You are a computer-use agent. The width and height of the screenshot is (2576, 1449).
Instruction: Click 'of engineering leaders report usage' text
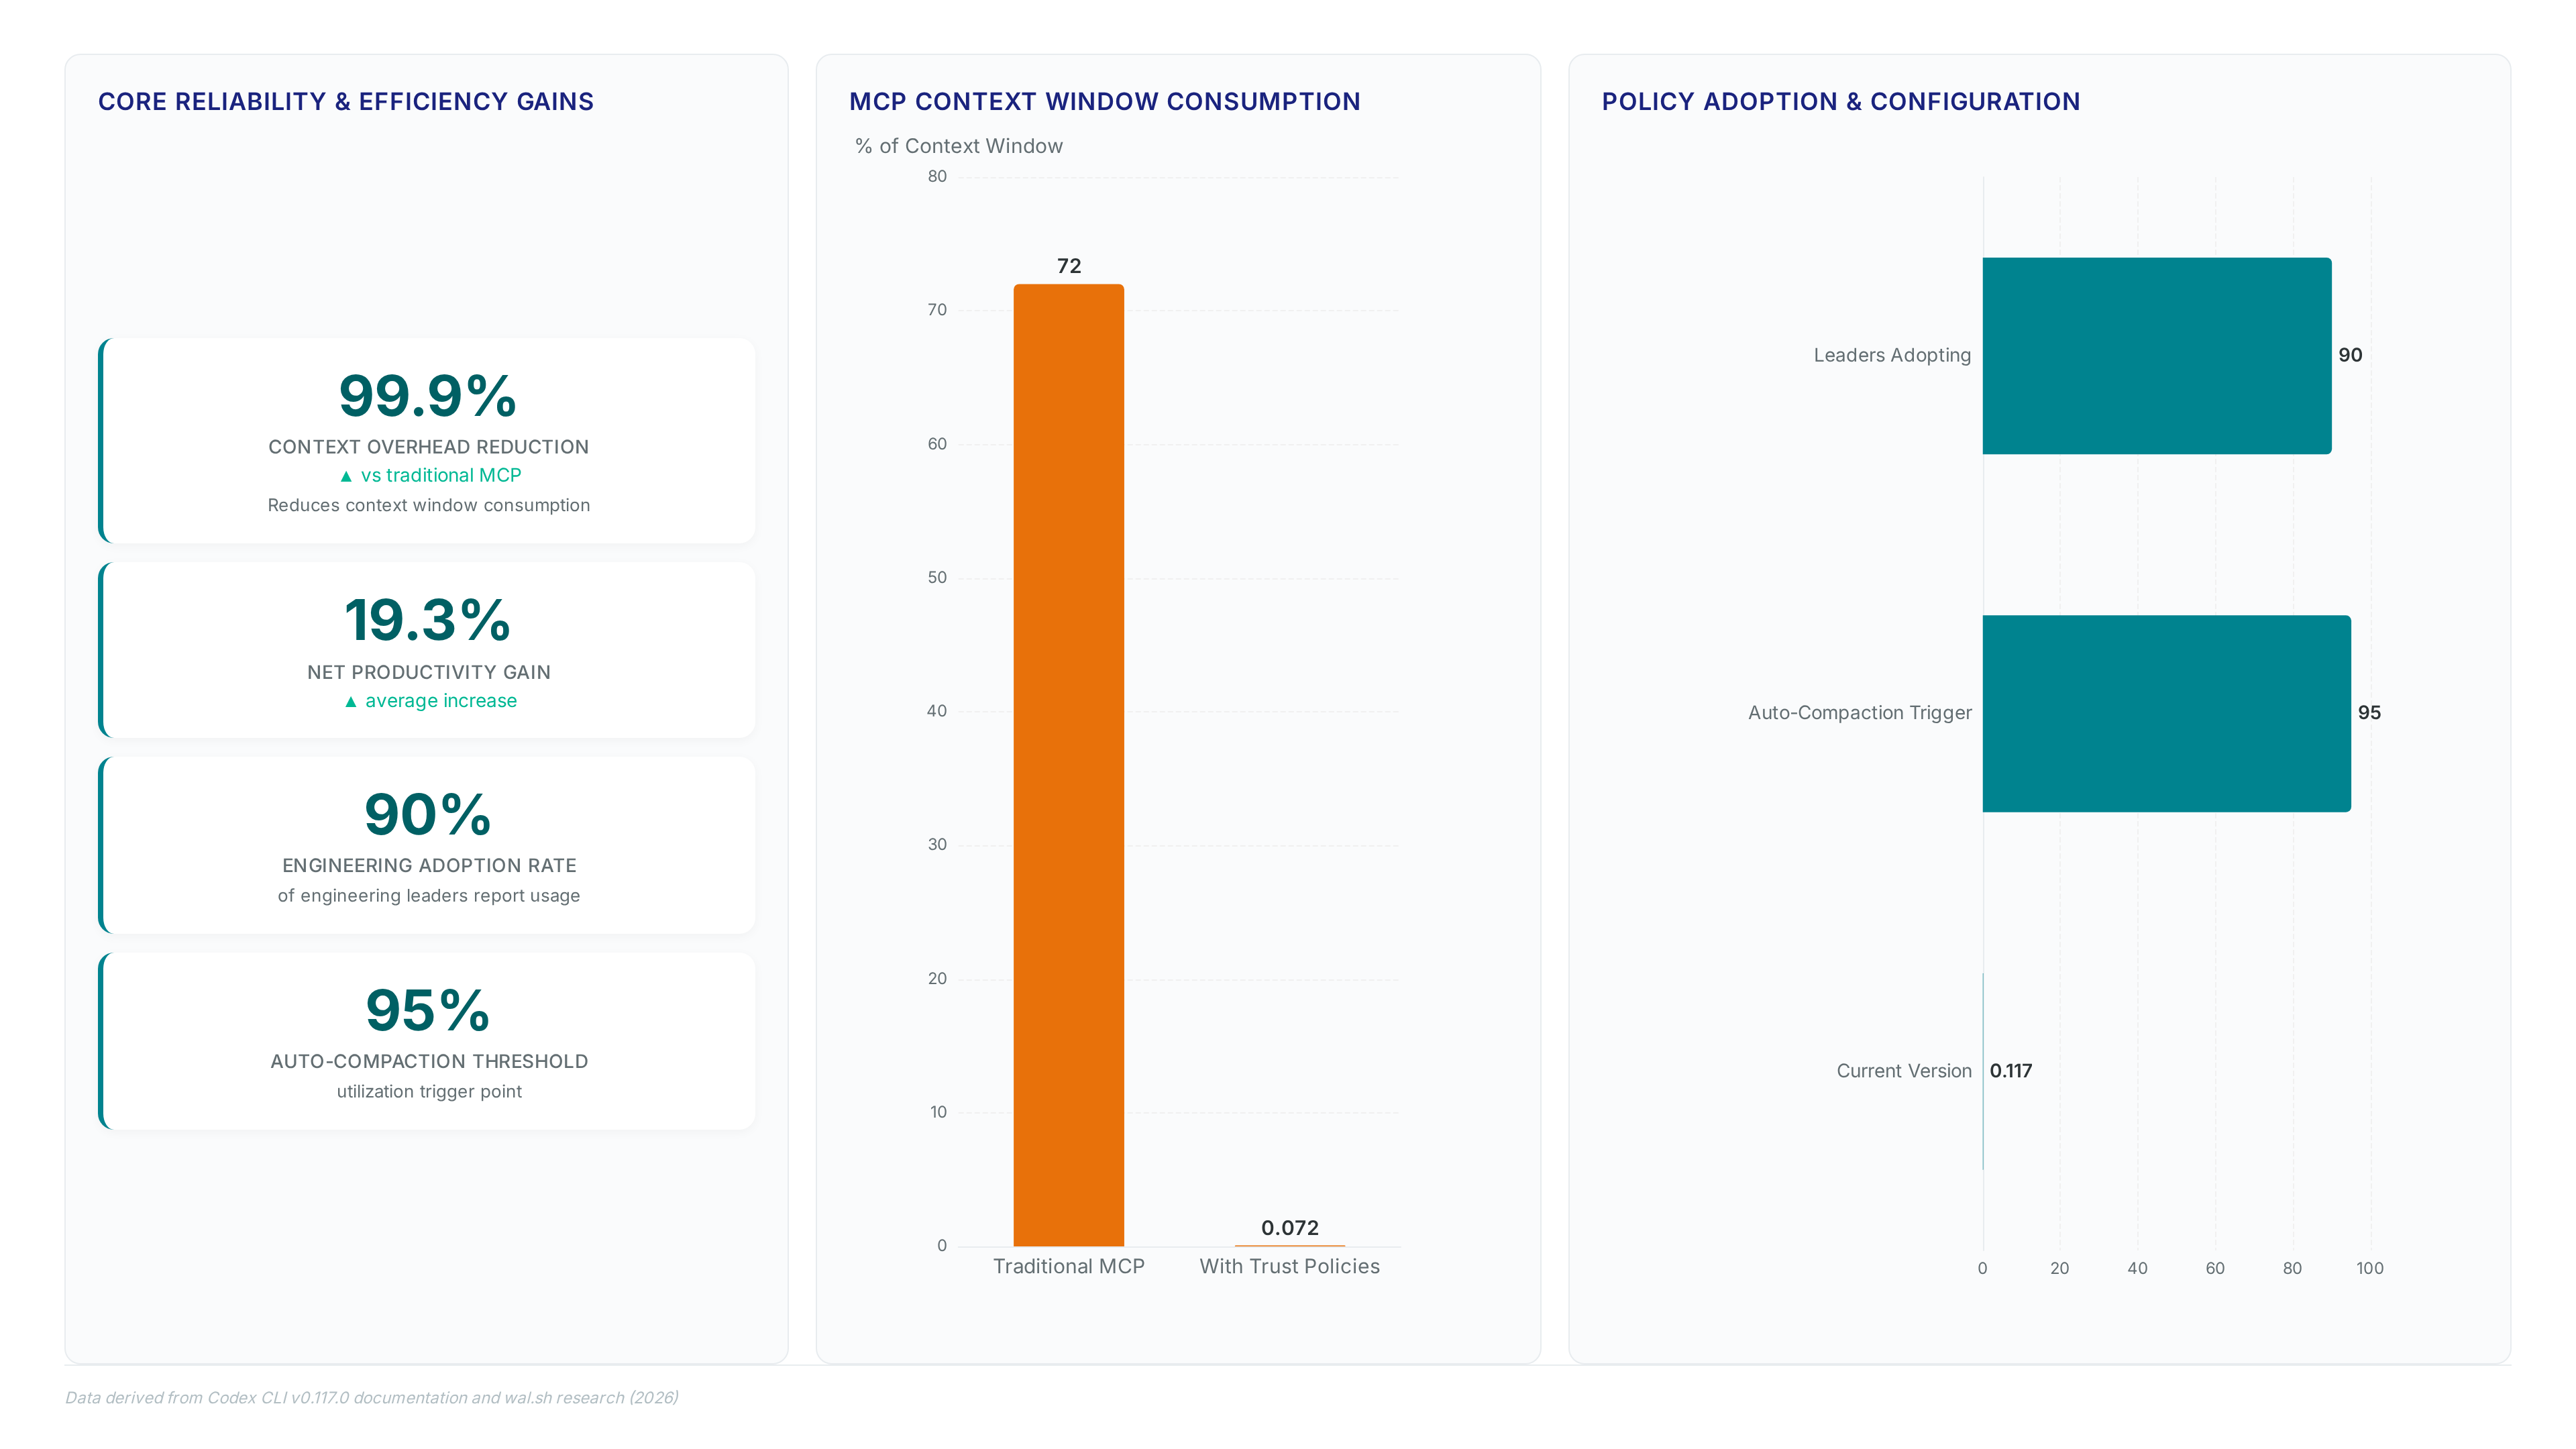[428, 895]
